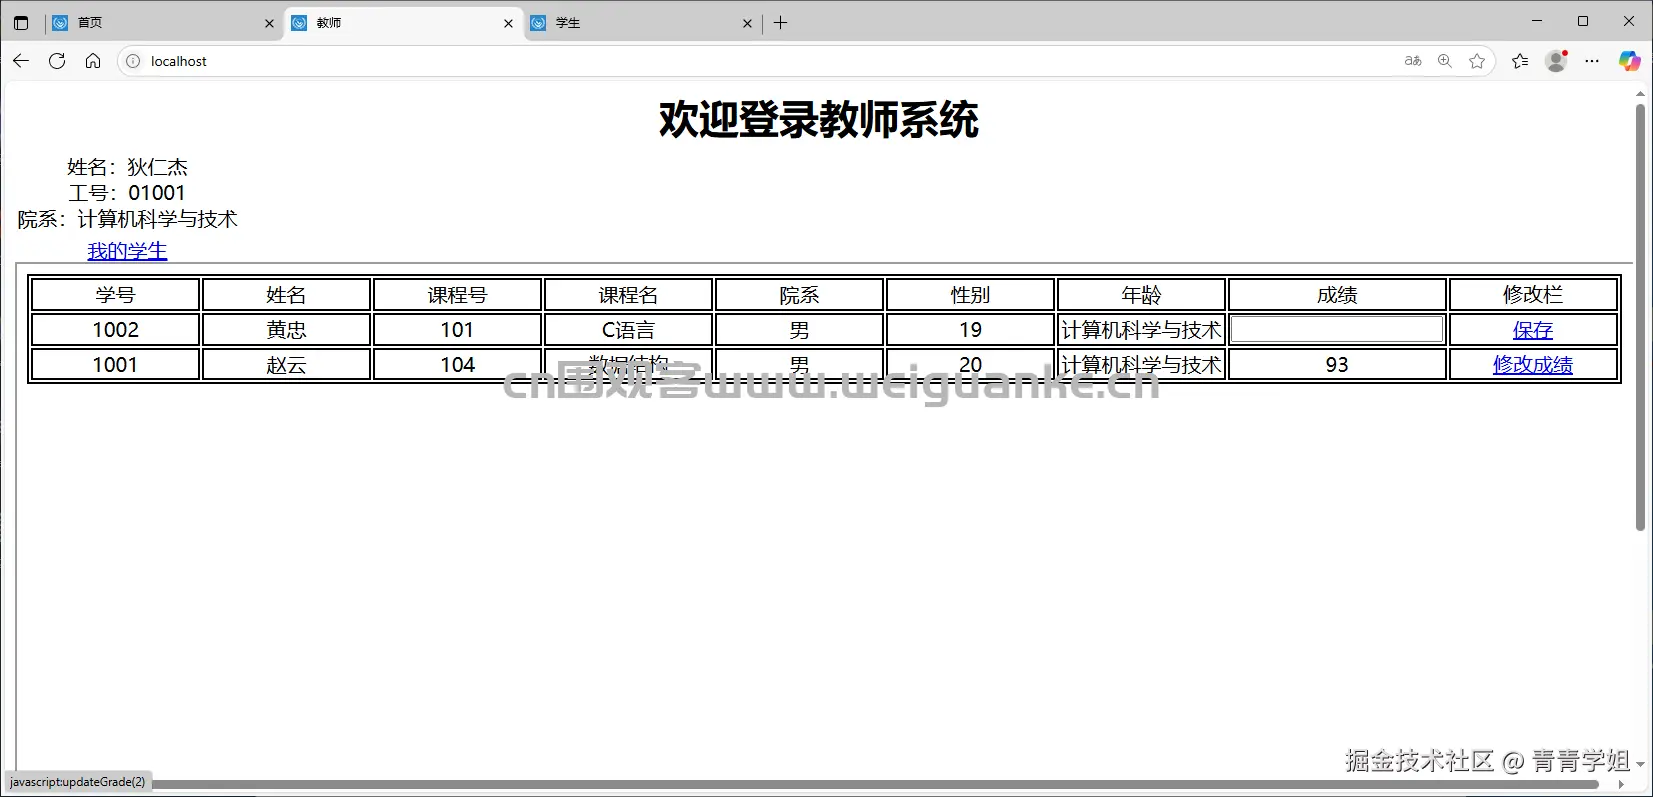This screenshot has height=797, width=1653.
Task: Click course number cell 101
Action: [x=457, y=330]
